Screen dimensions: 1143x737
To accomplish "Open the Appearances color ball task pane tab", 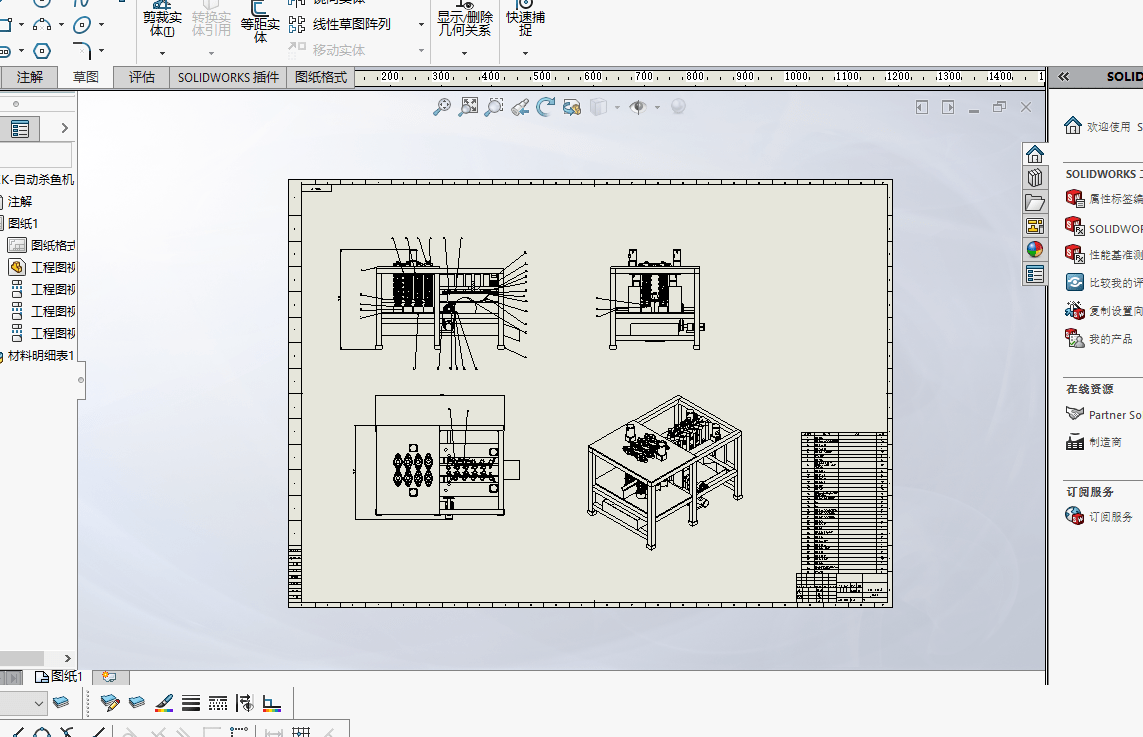I will [x=1034, y=250].
